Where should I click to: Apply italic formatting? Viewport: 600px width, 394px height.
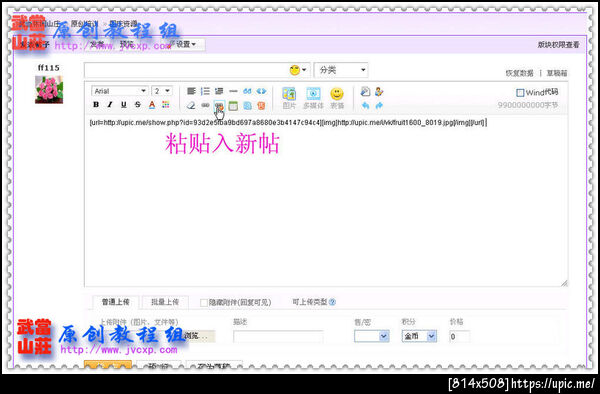[x=110, y=104]
